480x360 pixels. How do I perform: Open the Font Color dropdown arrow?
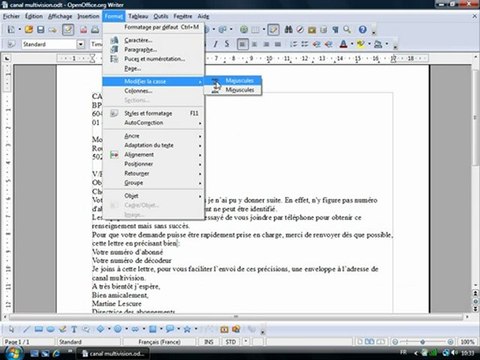352,44
